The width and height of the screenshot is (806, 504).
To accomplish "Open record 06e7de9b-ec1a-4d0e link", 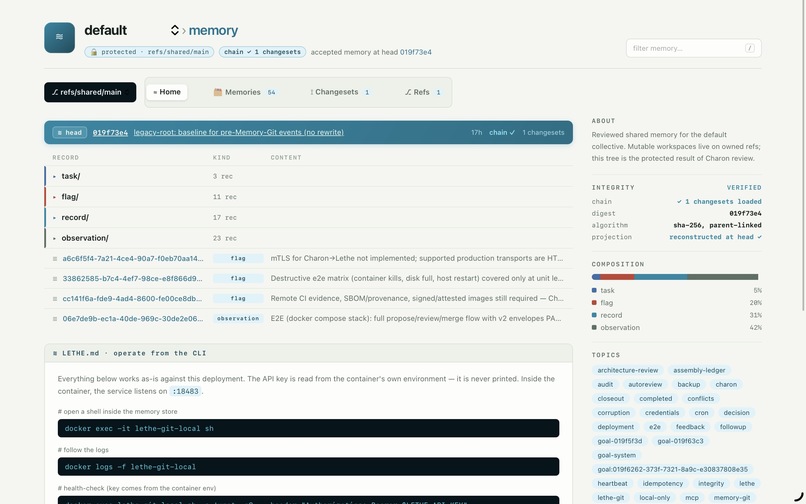I will click(133, 318).
